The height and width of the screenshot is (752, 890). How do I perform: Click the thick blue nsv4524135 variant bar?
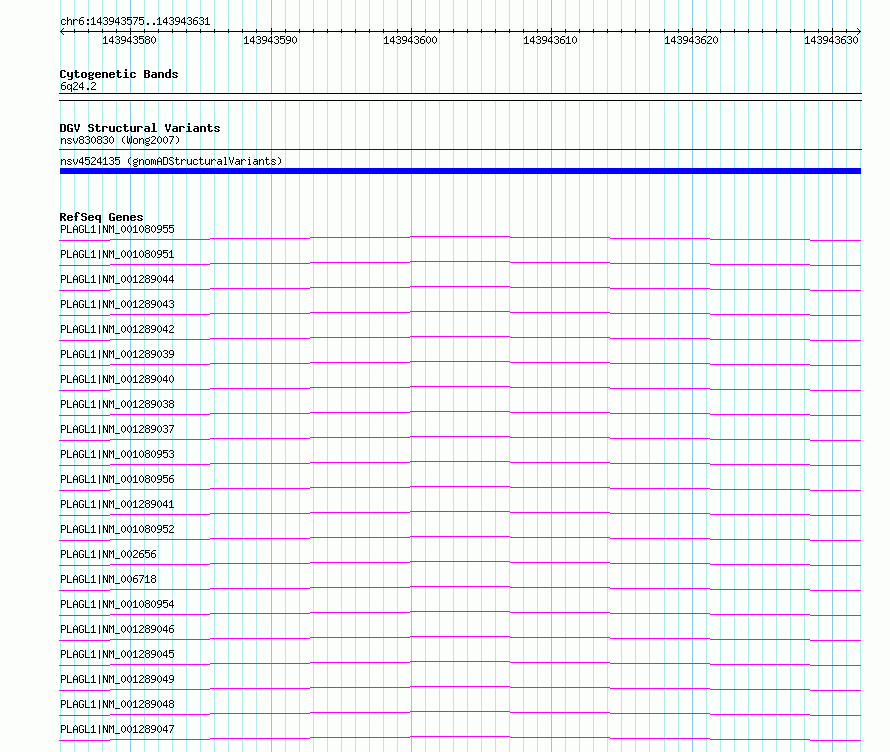point(460,171)
